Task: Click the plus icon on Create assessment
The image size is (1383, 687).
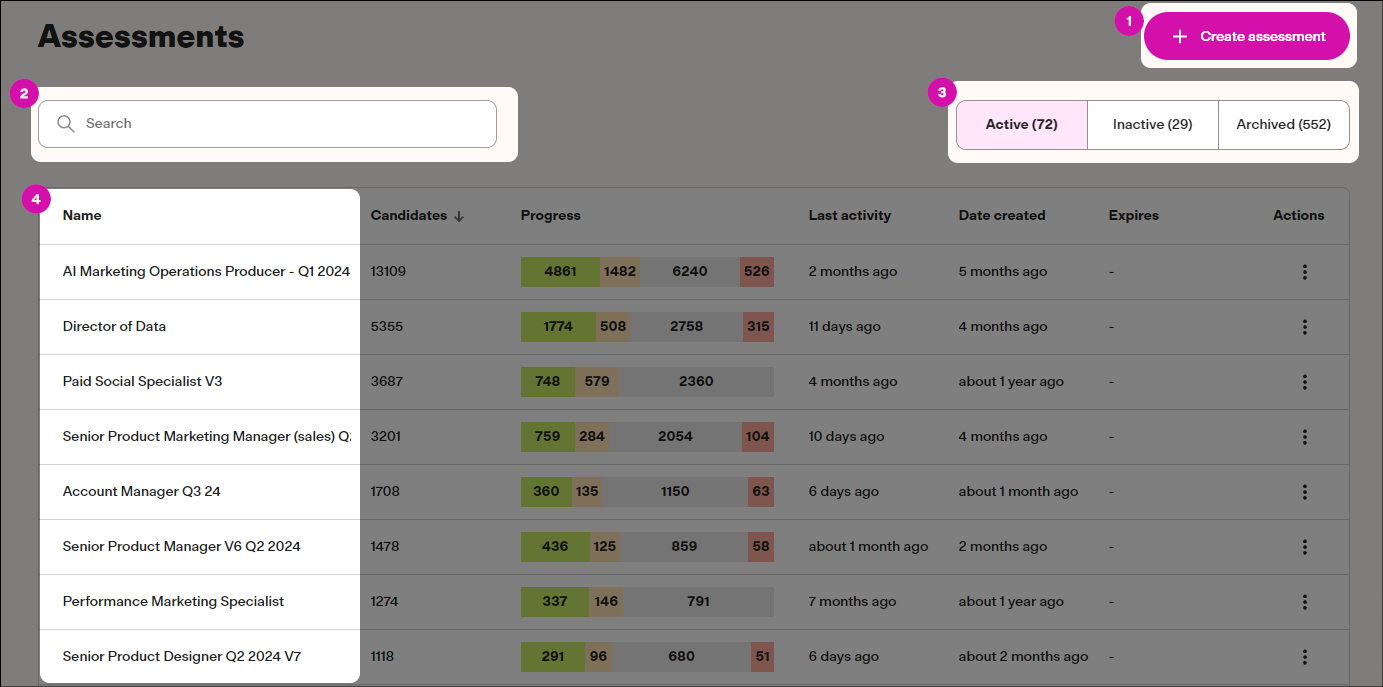Action: pyautogui.click(x=1179, y=35)
